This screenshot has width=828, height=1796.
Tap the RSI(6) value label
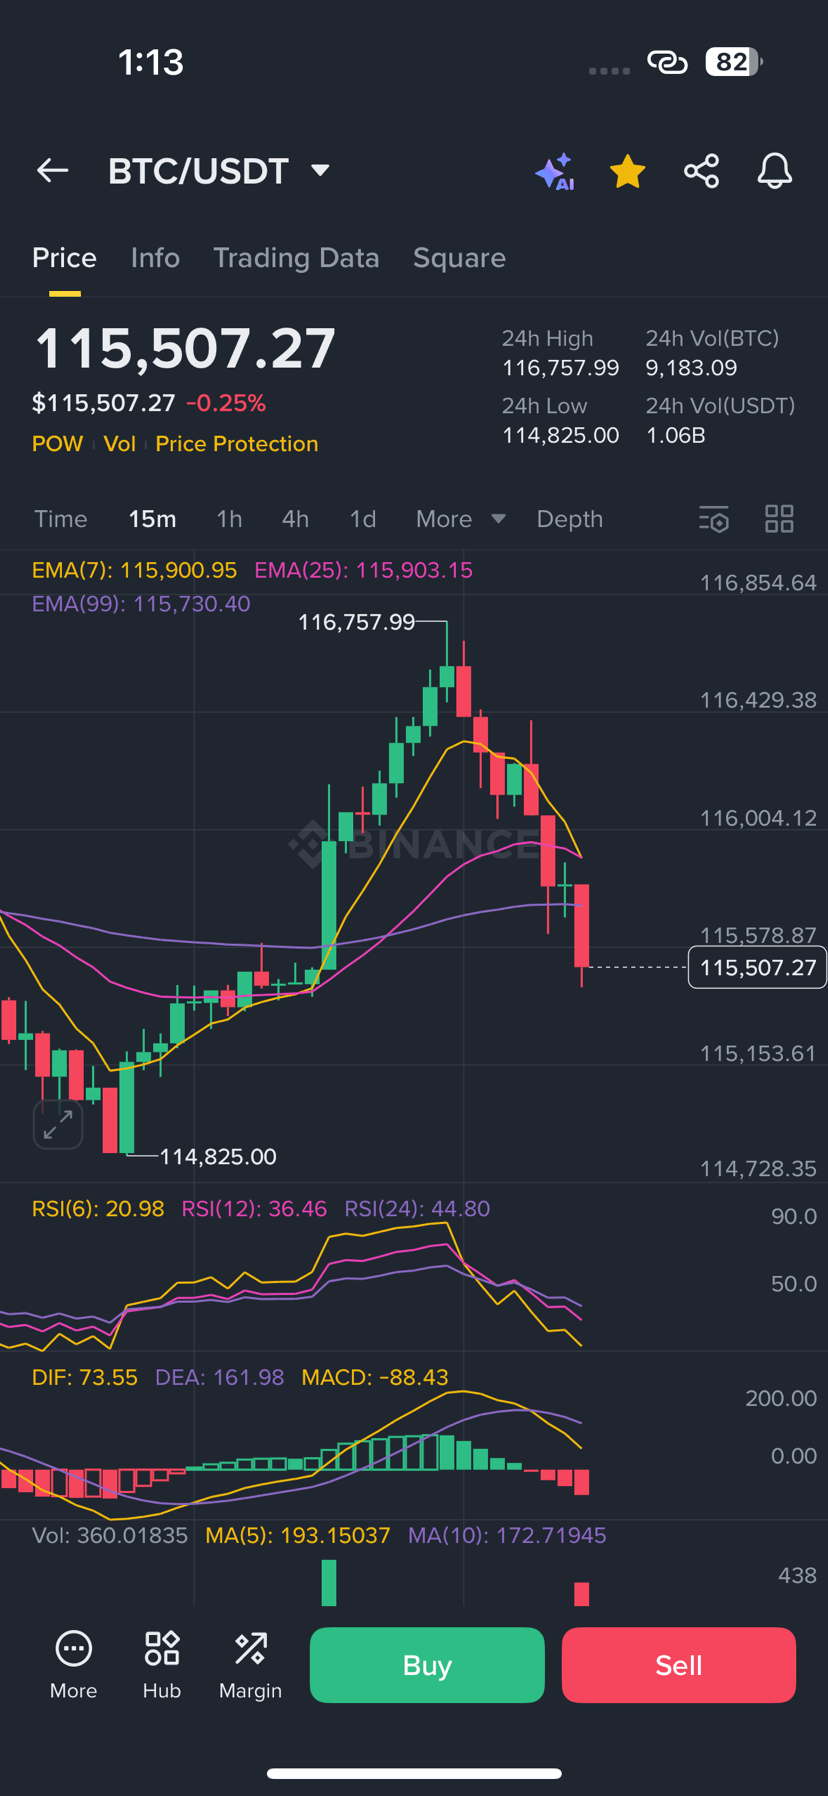[98, 1209]
